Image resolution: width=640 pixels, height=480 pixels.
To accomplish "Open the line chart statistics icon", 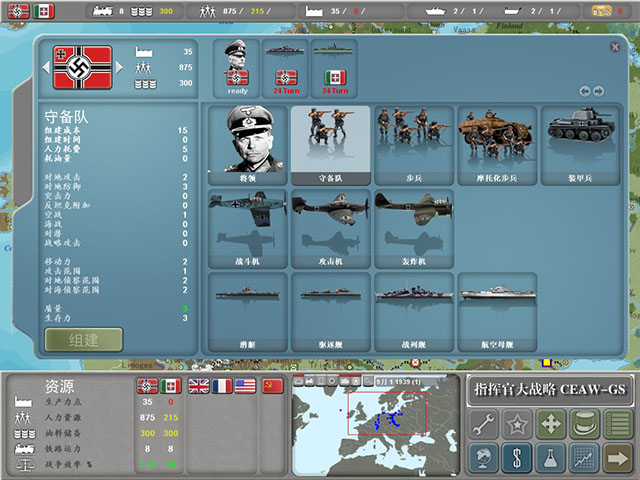I will 585,458.
